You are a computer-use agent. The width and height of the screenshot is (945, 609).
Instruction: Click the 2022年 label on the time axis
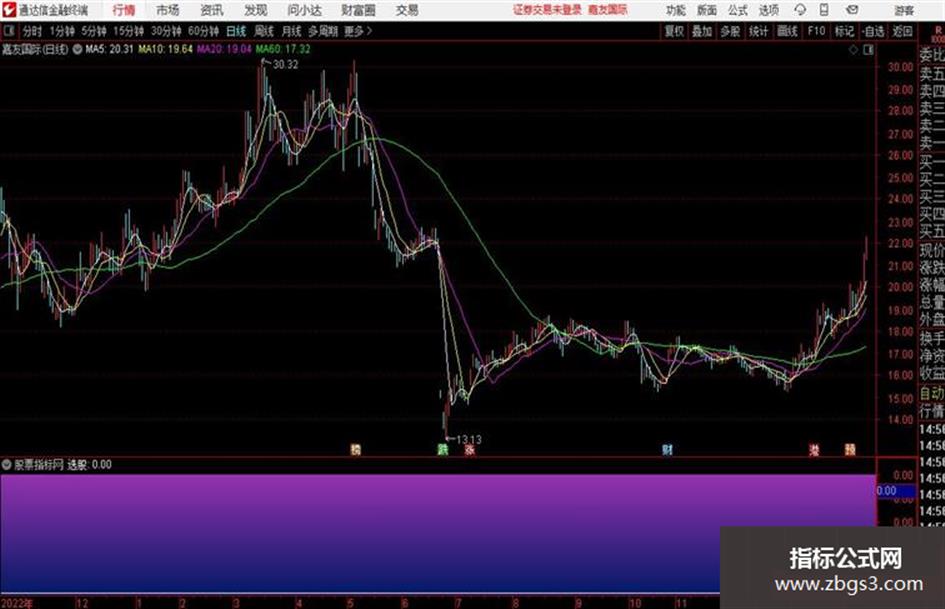[x=17, y=603]
